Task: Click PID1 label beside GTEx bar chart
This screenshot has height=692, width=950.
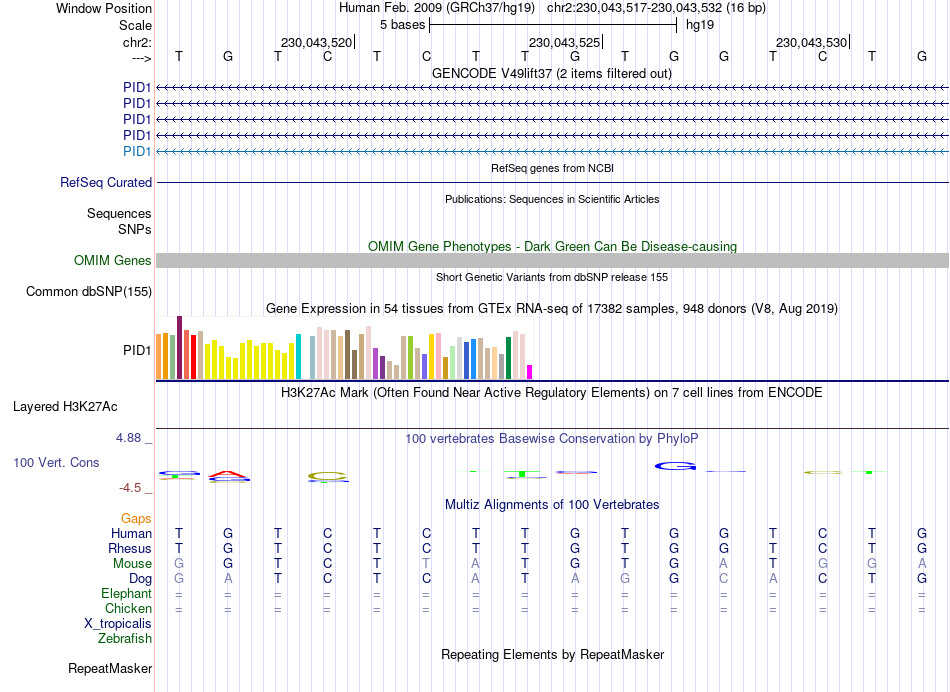Action: 137,350
